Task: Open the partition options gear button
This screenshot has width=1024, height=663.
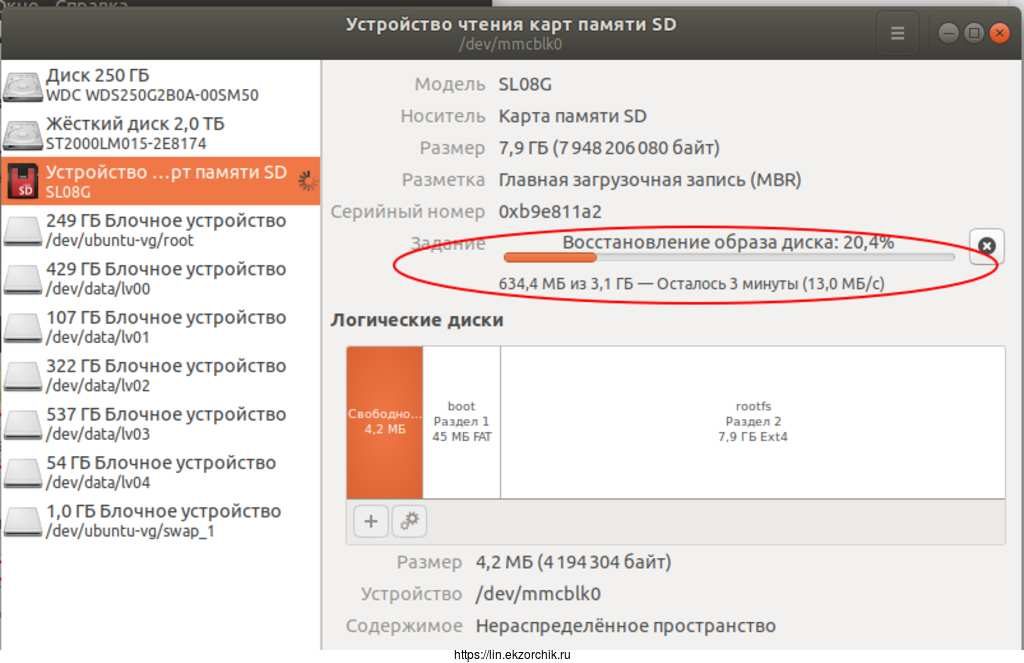Action: point(408,520)
